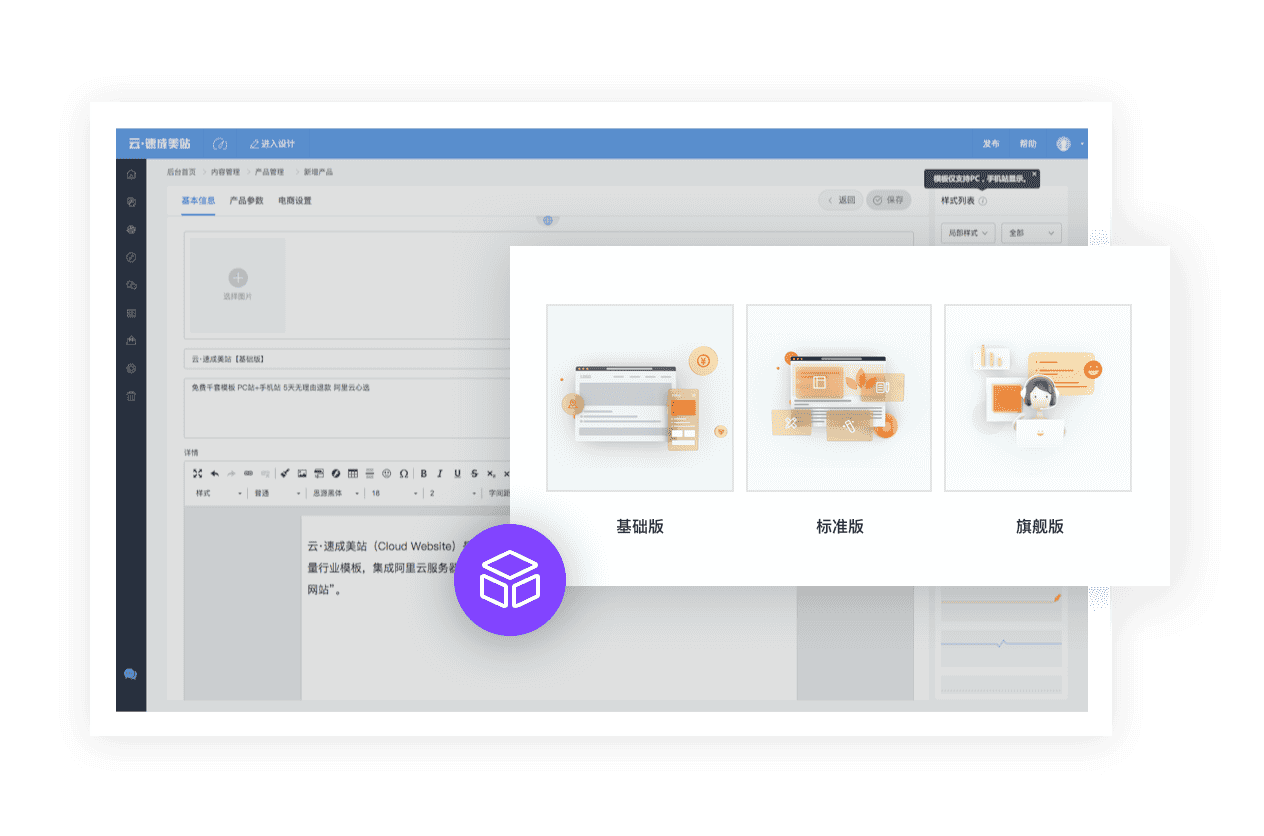
Task: Insert a table using the table icon
Action: tap(352, 474)
